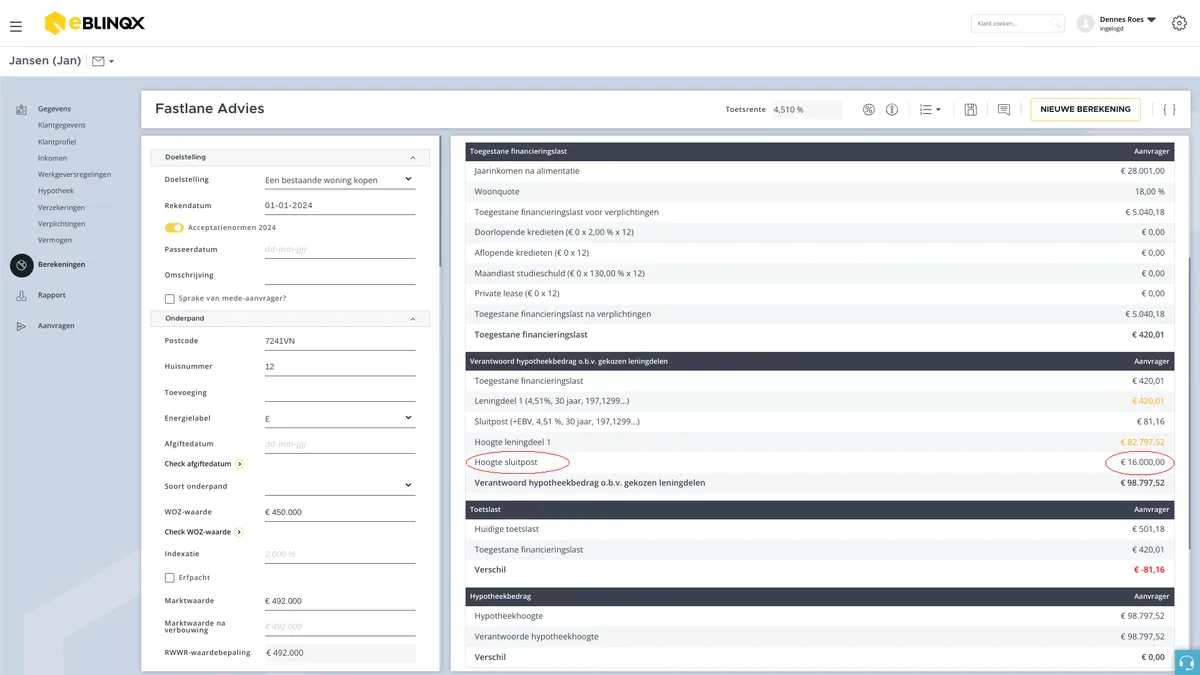Open the hamburger menu
1200x675 pixels.
coord(16,26)
